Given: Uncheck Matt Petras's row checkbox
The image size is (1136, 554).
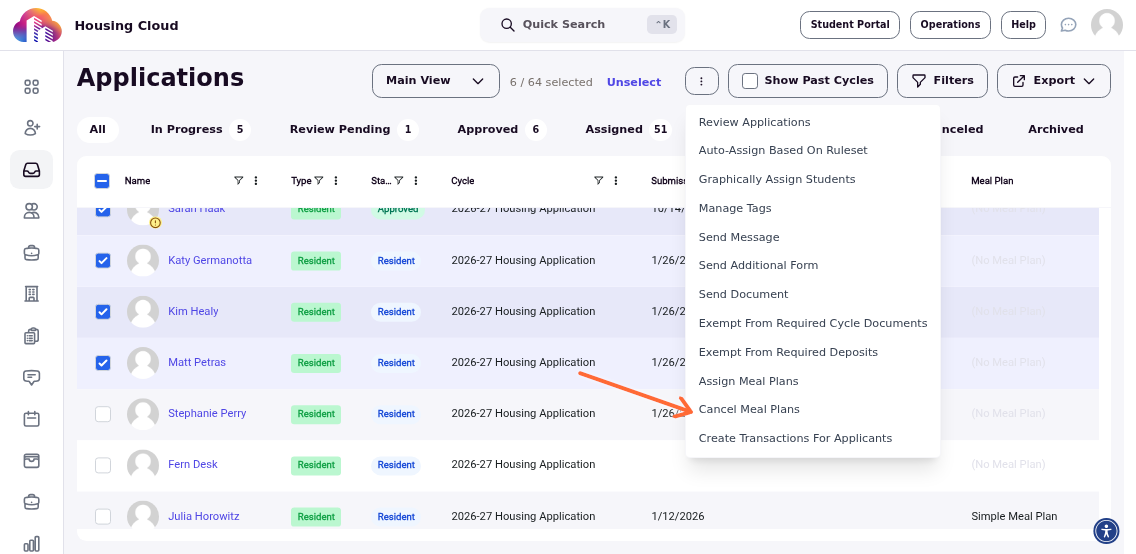Looking at the screenshot, I should 103,363.
